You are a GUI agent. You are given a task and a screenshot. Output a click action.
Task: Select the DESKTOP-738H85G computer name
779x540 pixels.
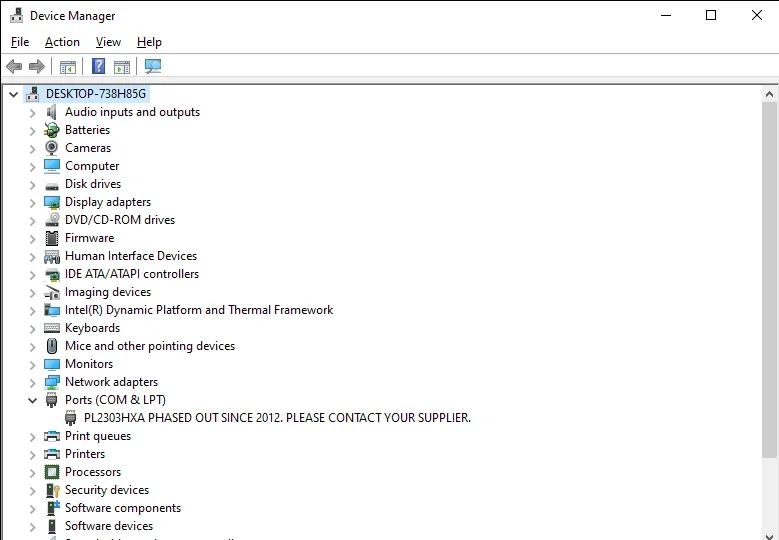[x=96, y=94]
